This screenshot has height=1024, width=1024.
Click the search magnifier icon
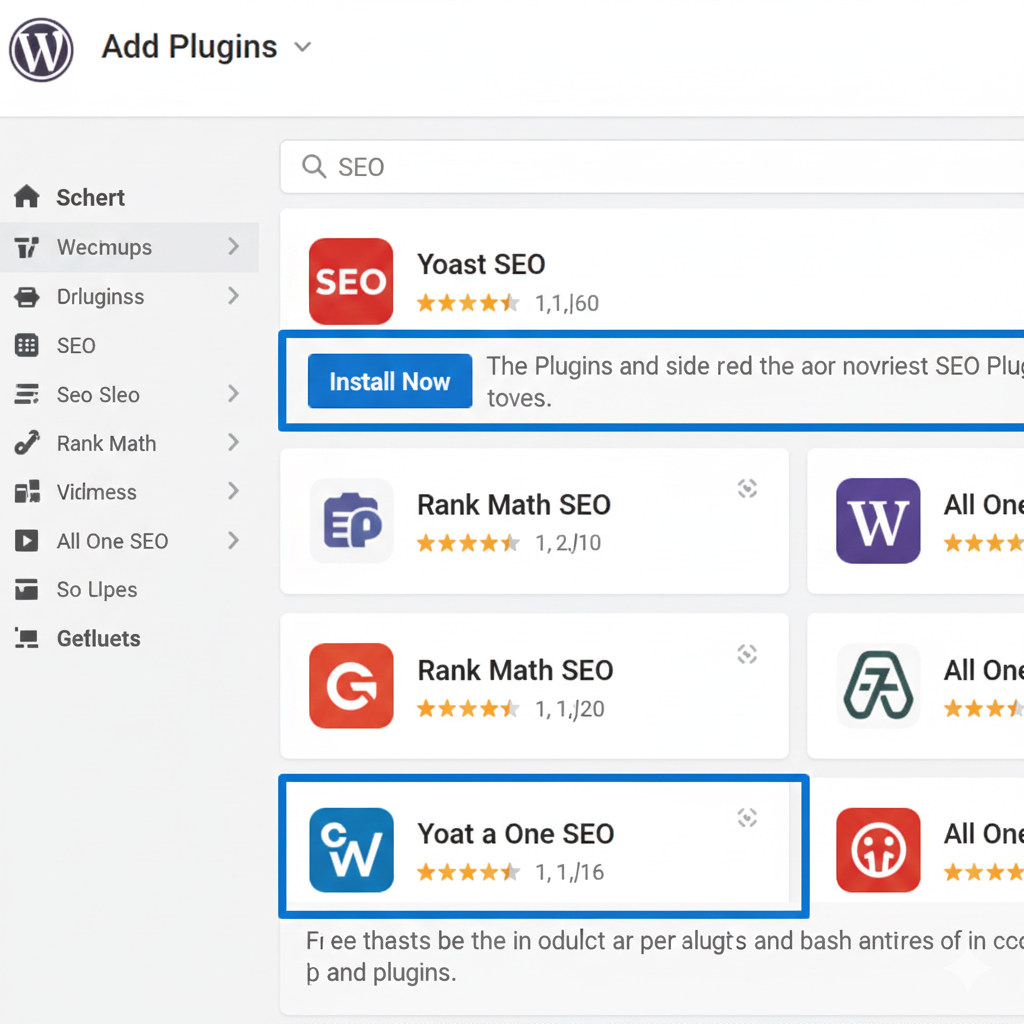point(314,167)
